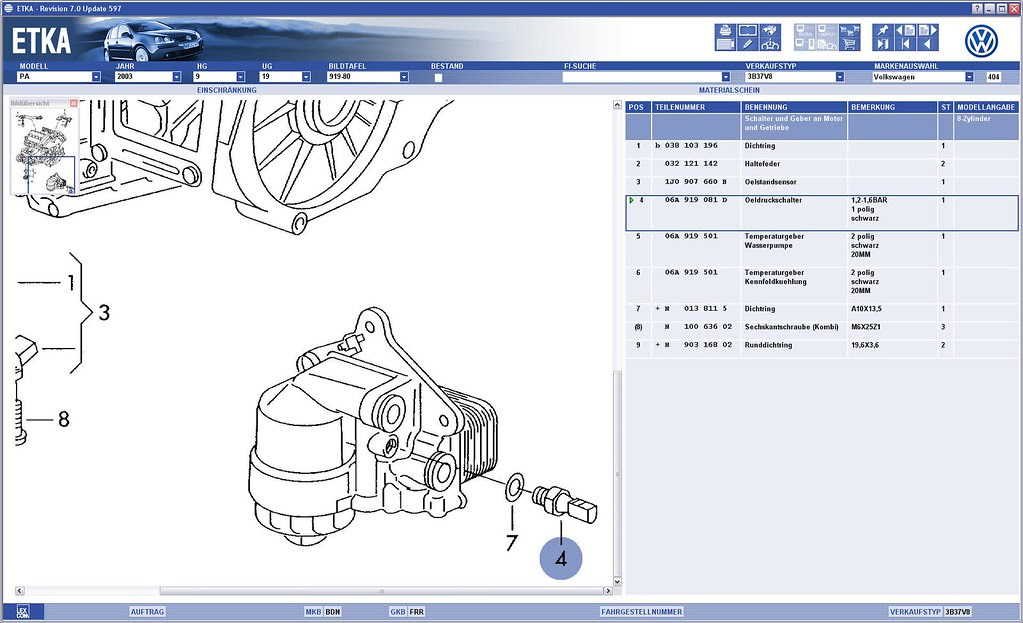Viewport: 1023px width, 623px height.
Task: Click the AUFTRAG status bar button
Action: tap(147, 611)
